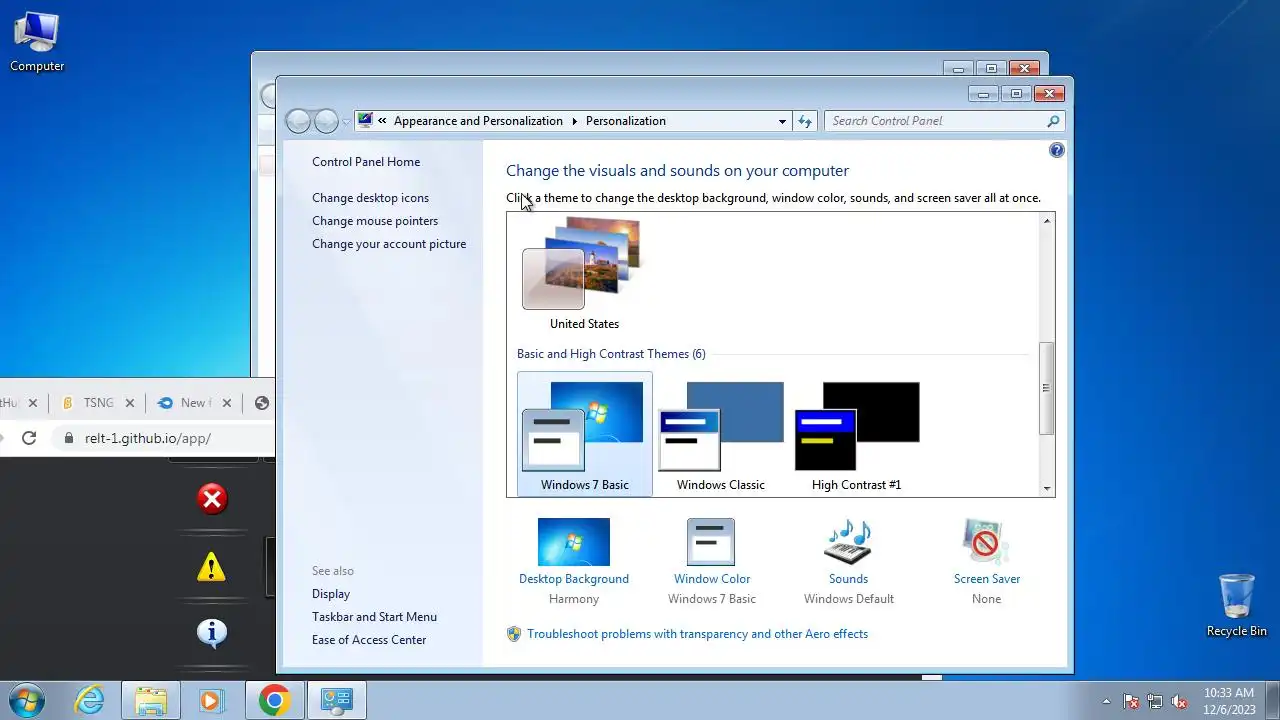Click the yellow warning triangle icon
This screenshot has height=720, width=1280.
click(211, 567)
